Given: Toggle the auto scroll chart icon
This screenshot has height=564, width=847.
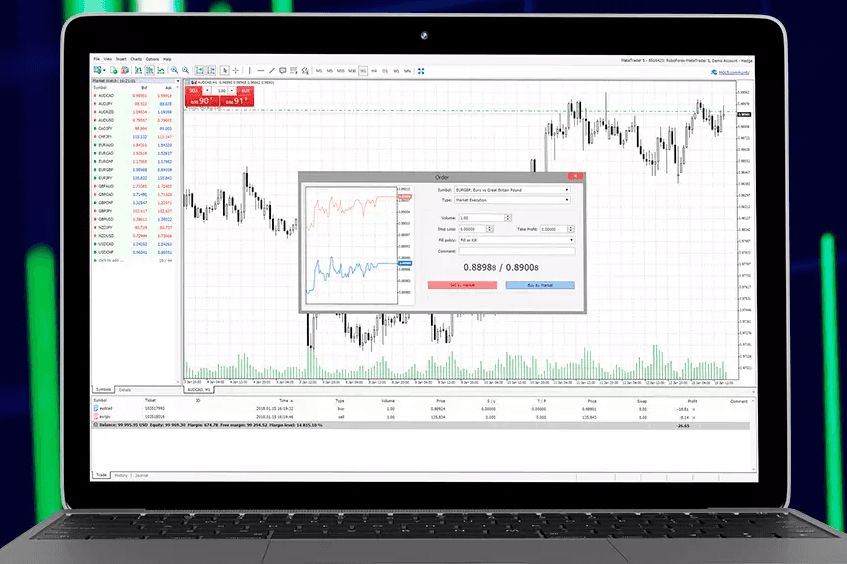Looking at the screenshot, I should point(199,70).
